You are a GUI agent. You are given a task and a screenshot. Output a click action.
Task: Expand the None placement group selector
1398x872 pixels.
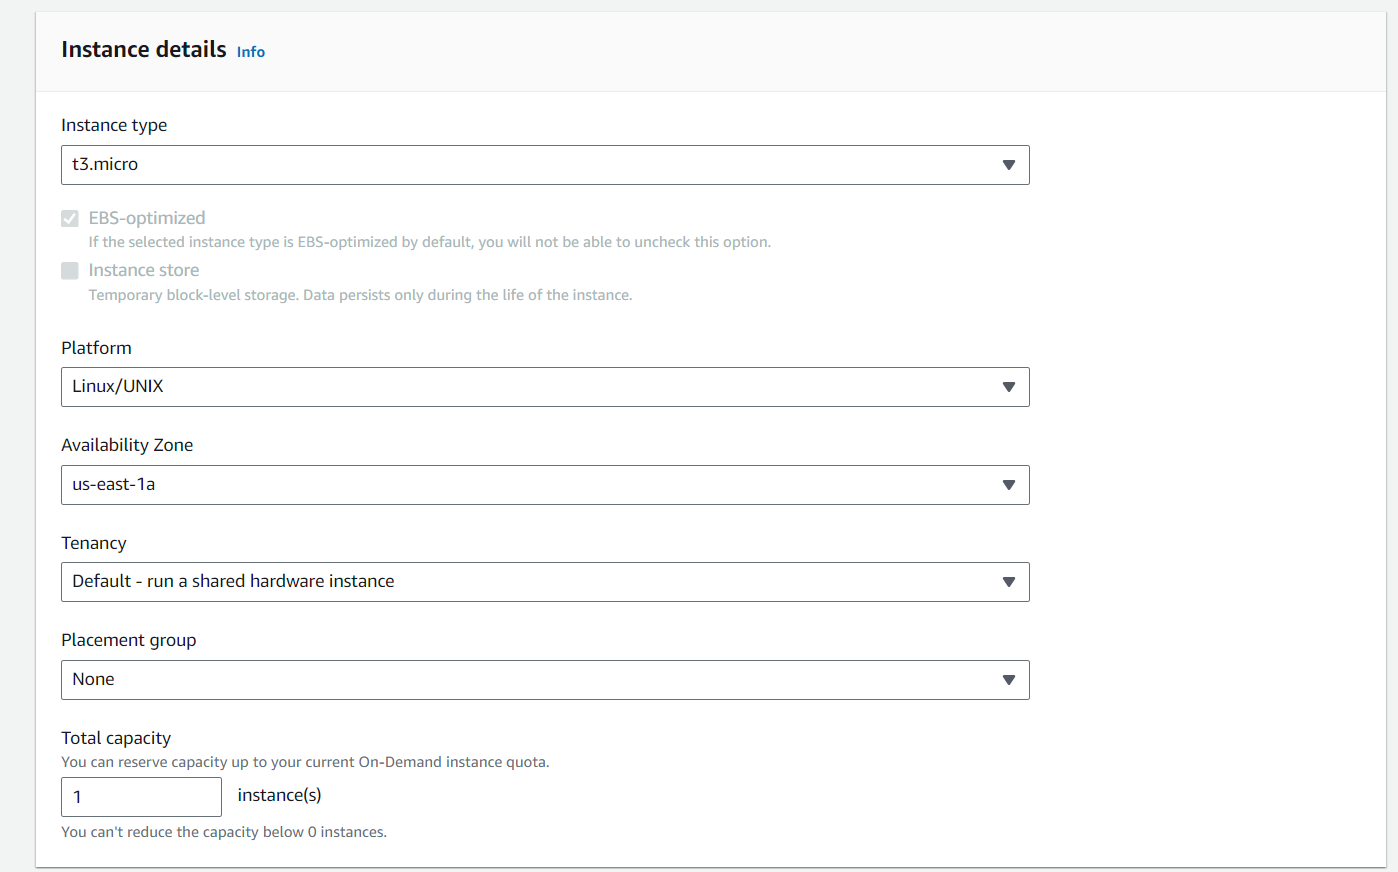(x=530, y=680)
